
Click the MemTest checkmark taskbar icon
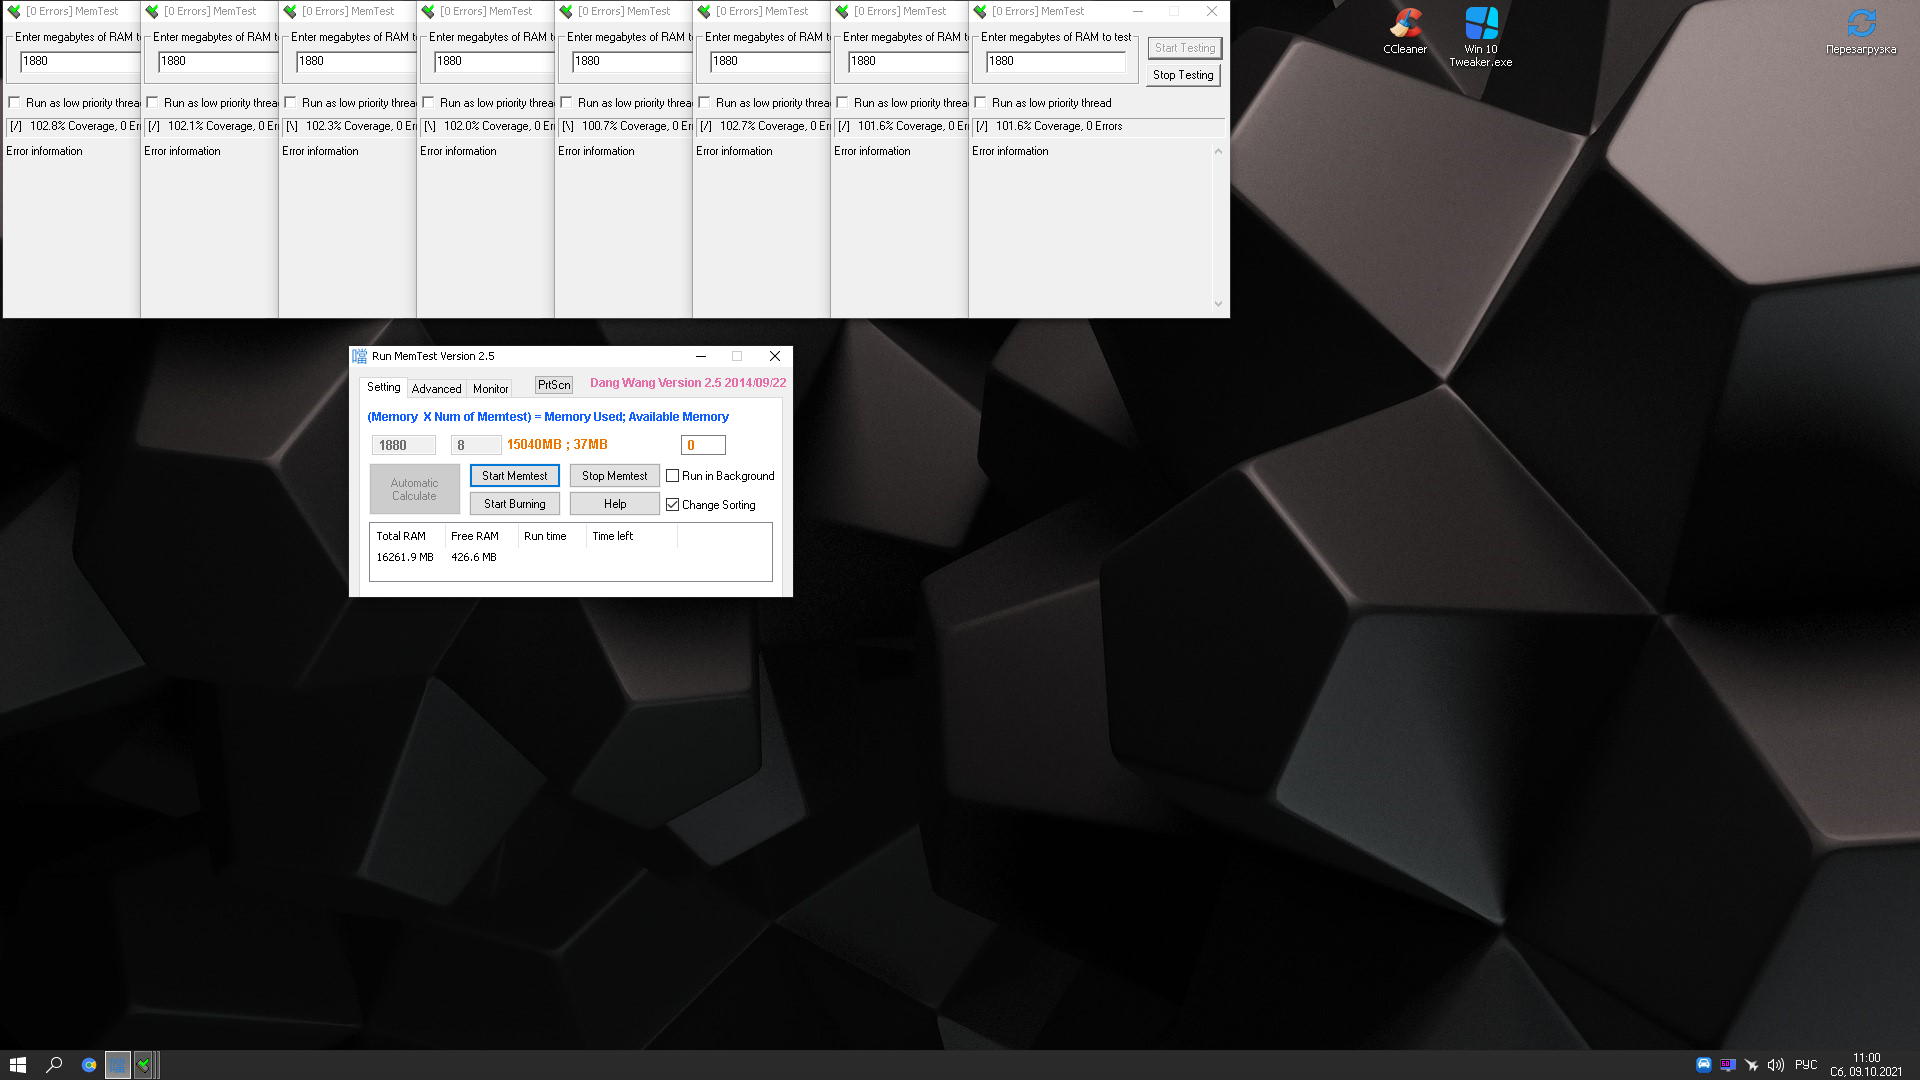click(x=144, y=1065)
